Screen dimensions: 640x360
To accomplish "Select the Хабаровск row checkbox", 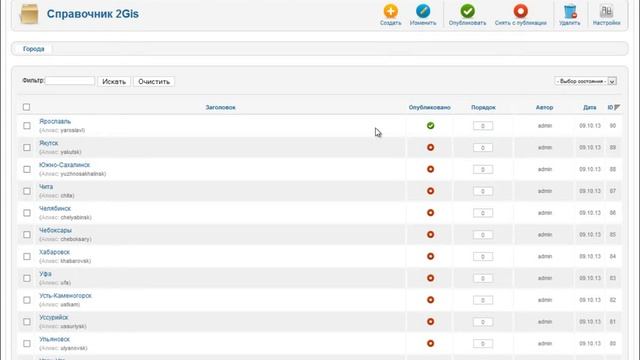I will tap(27, 256).
